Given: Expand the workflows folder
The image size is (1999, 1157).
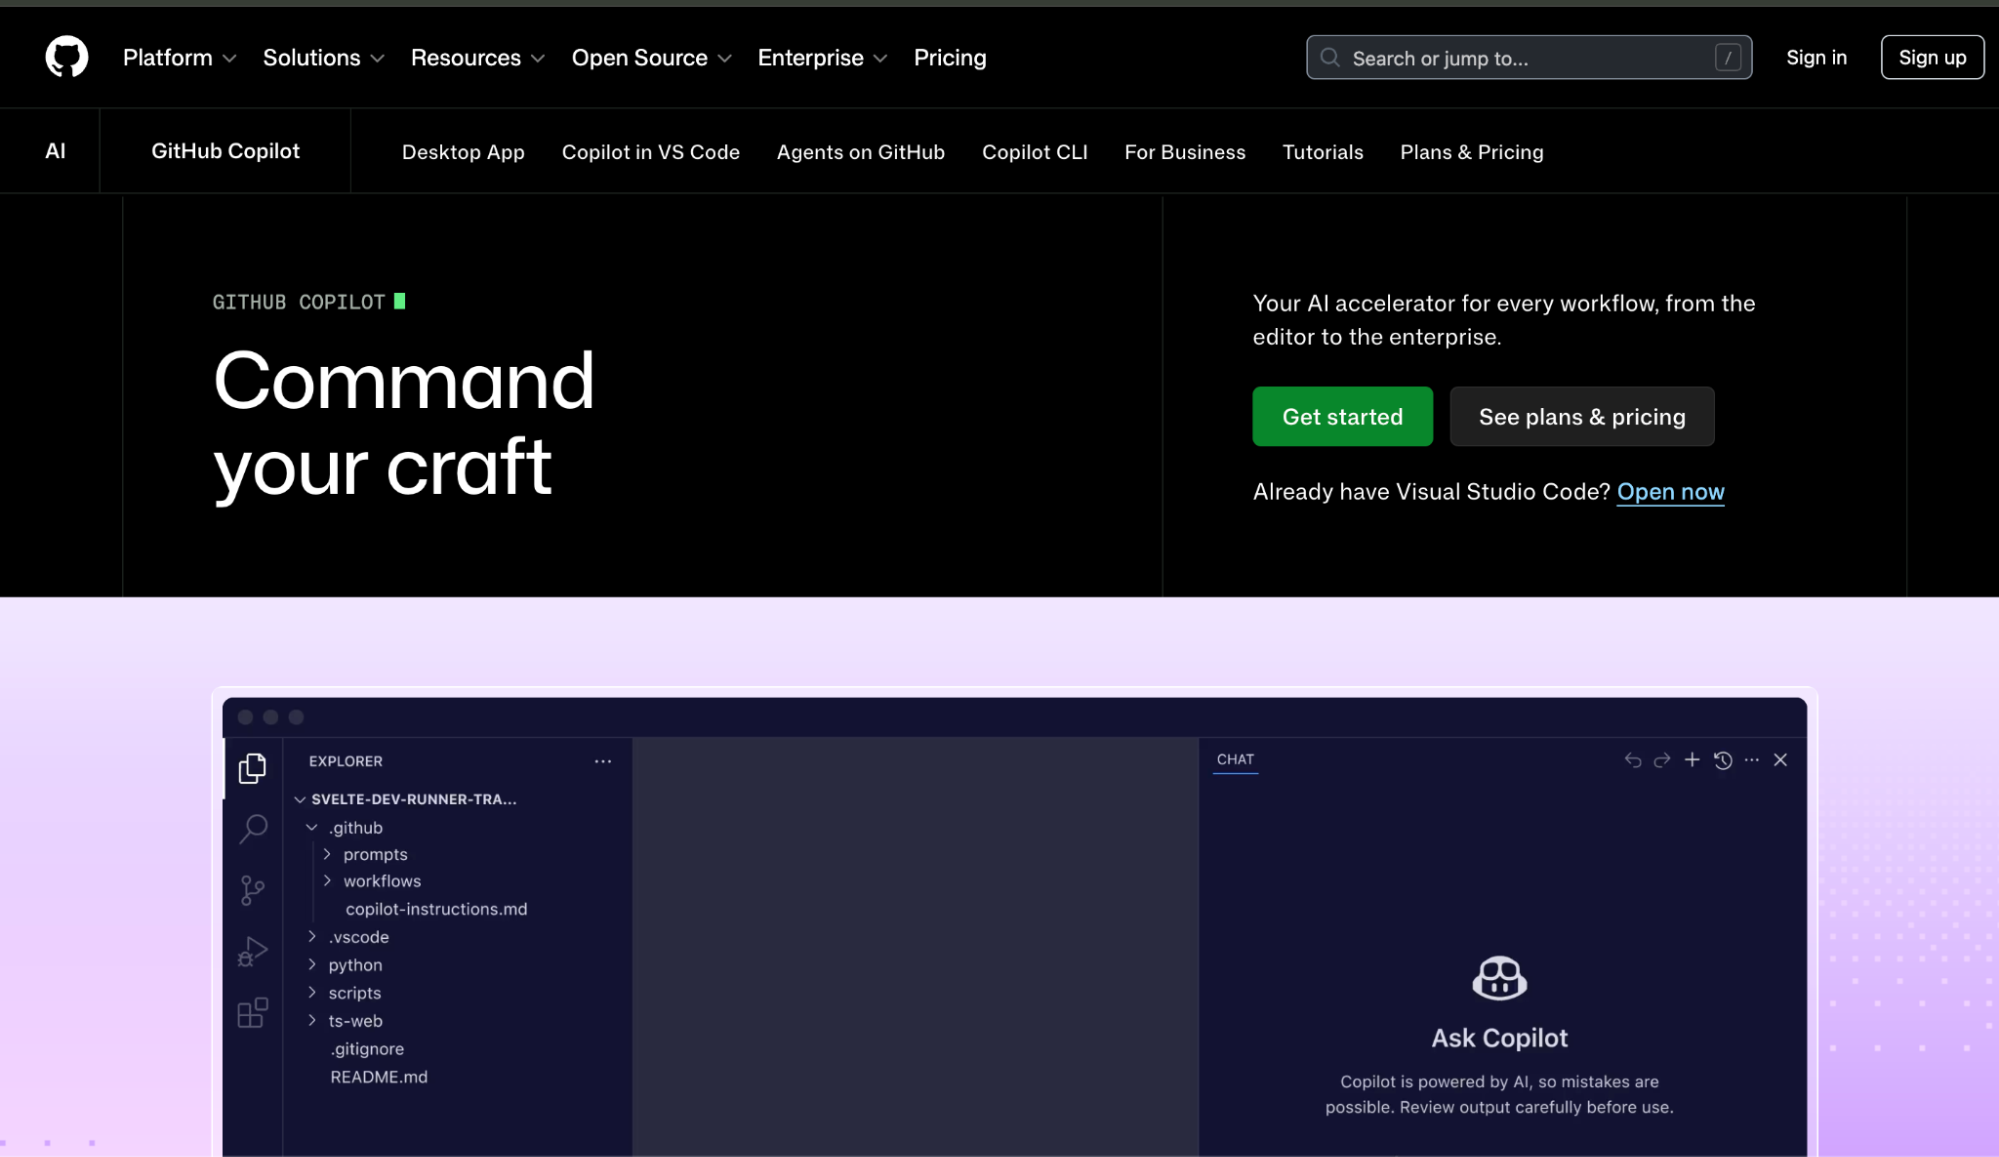Looking at the screenshot, I should pyautogui.click(x=327, y=881).
